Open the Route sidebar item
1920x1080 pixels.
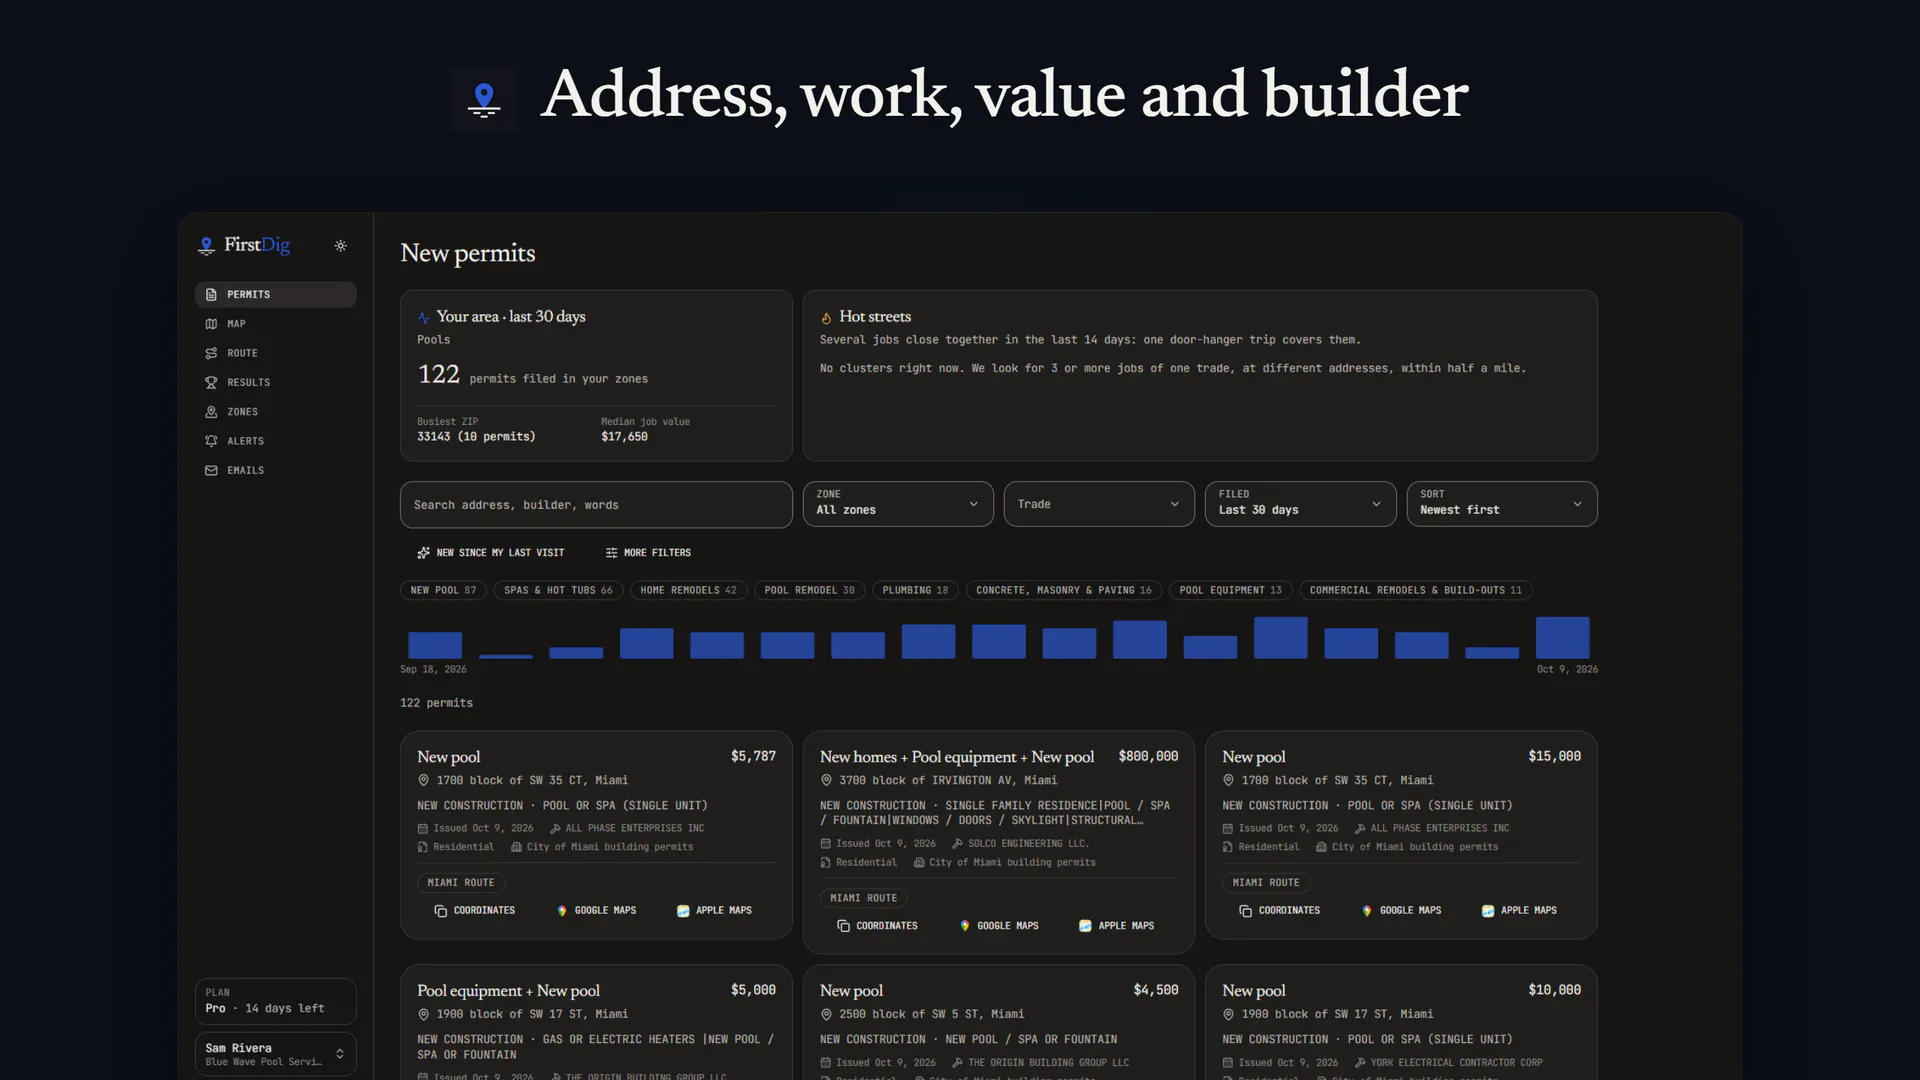coord(276,353)
